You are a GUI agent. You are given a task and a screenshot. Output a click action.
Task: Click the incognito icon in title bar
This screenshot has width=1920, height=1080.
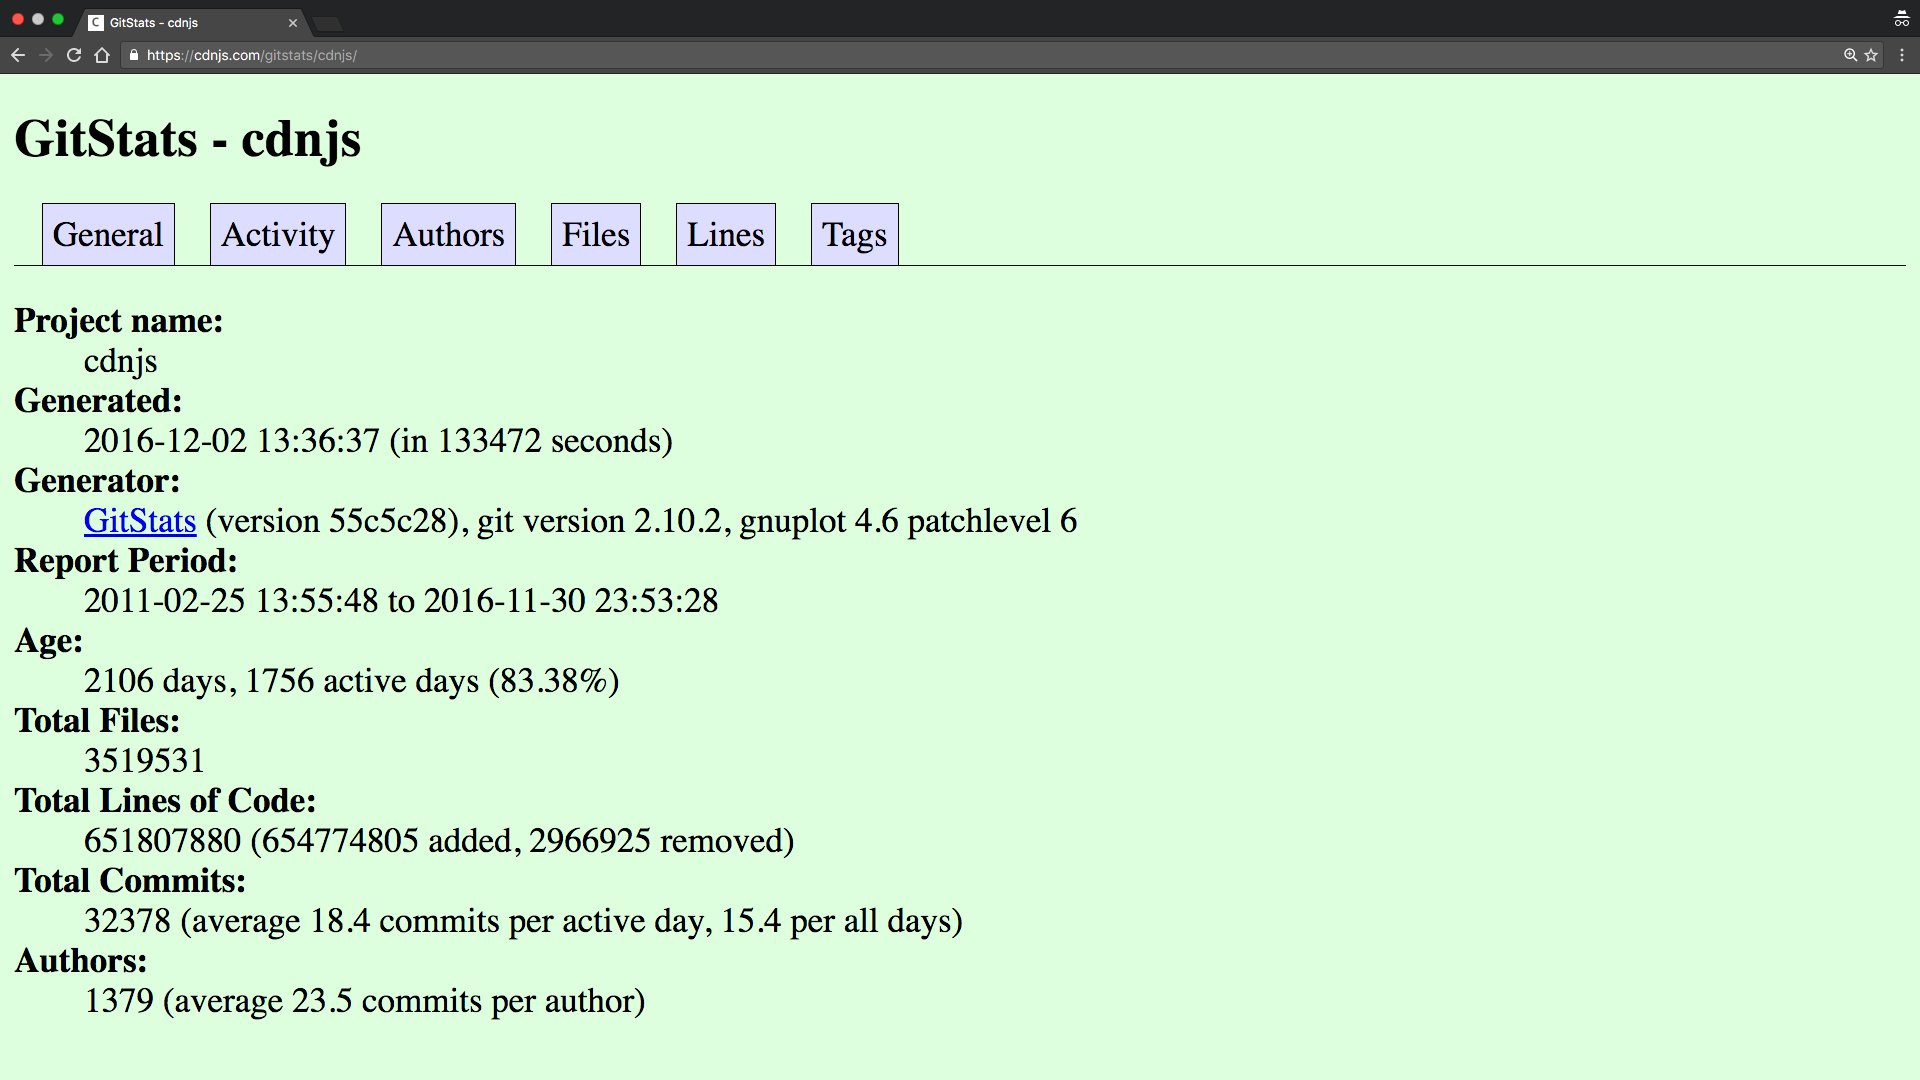[1901, 19]
